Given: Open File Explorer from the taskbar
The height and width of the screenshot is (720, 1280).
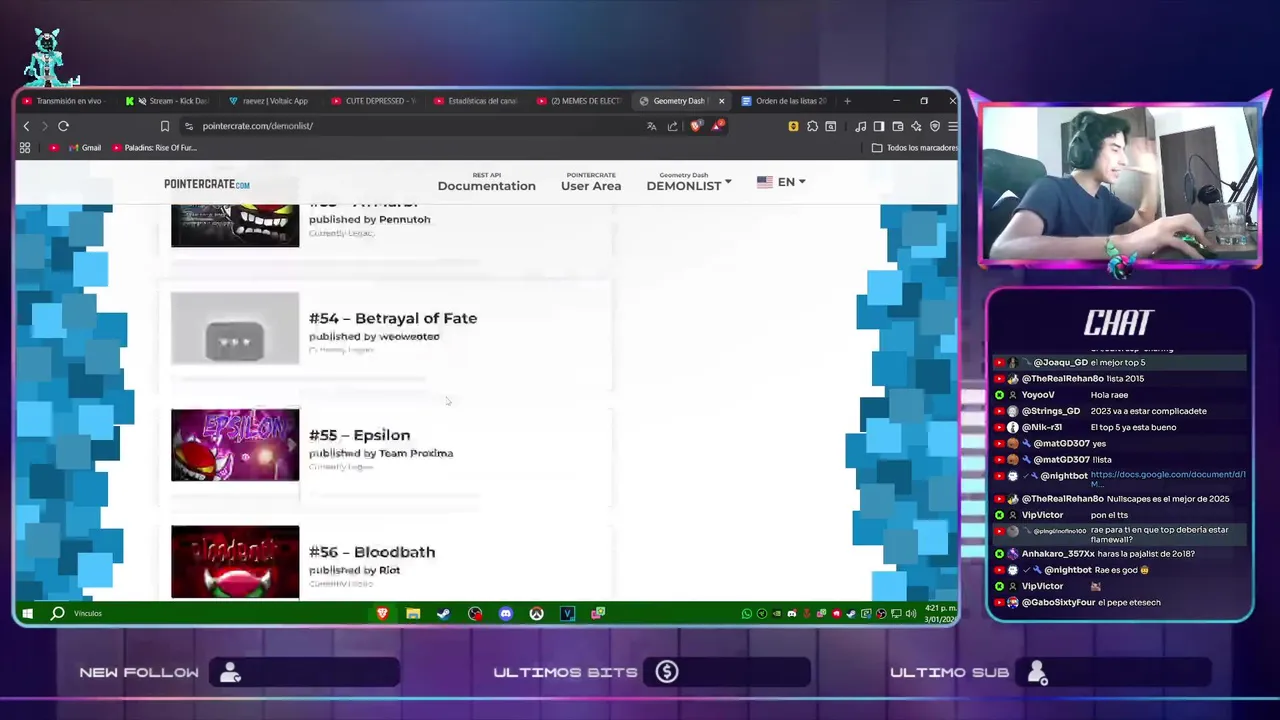Looking at the screenshot, I should point(413,613).
